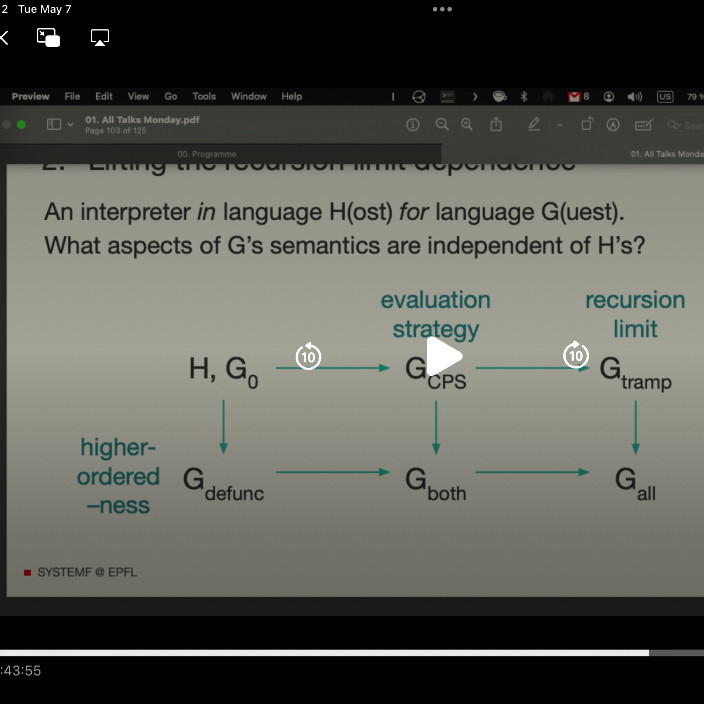Skip forward 10 seconds
The height and width of the screenshot is (704, 704).
tap(576, 356)
